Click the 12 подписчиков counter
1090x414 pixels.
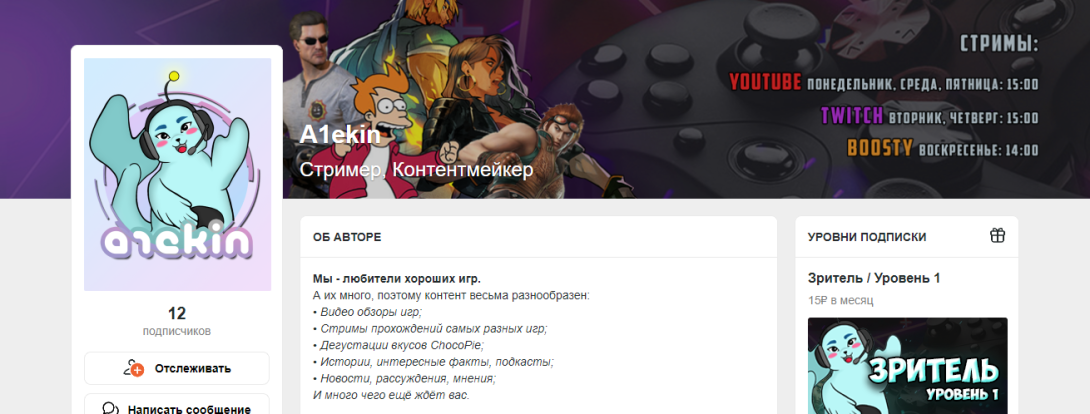coord(177,321)
